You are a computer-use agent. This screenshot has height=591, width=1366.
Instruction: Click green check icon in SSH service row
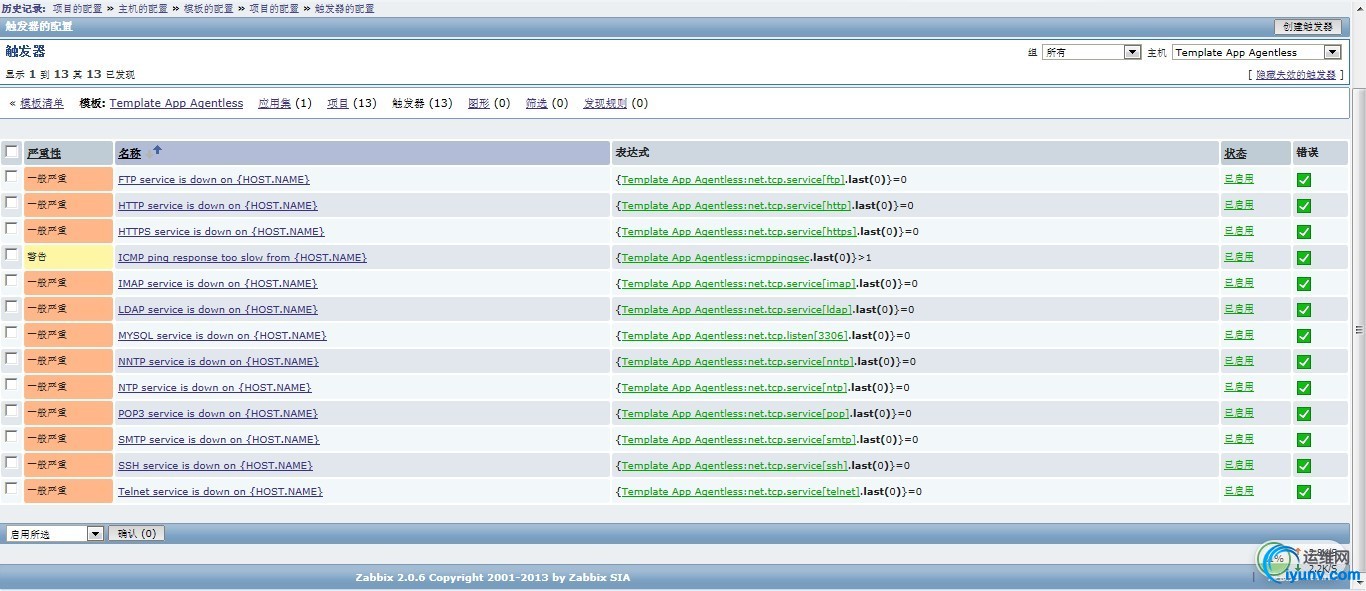pyautogui.click(x=1303, y=466)
